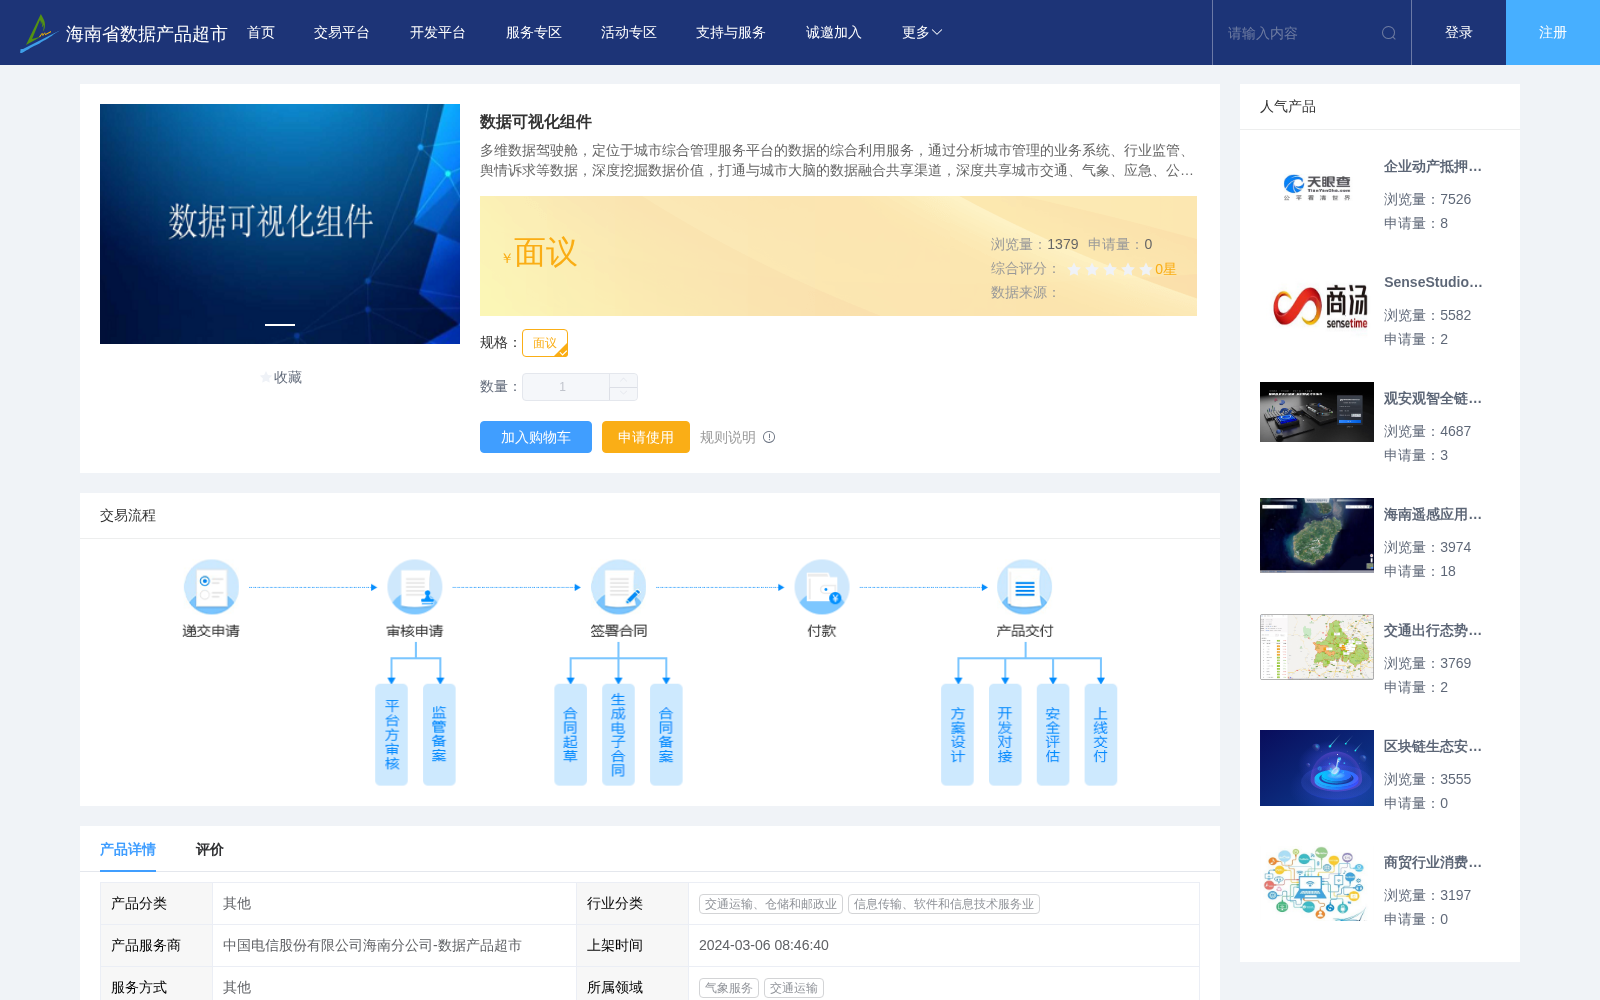
Task: Click the 产品交付 step icon
Action: tap(1025, 587)
